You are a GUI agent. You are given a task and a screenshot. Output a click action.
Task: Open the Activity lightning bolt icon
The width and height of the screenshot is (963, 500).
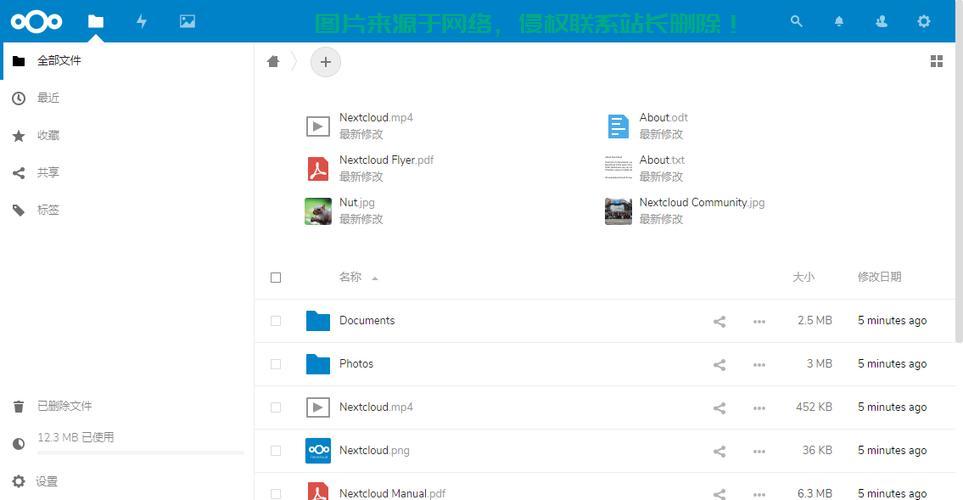click(x=142, y=21)
